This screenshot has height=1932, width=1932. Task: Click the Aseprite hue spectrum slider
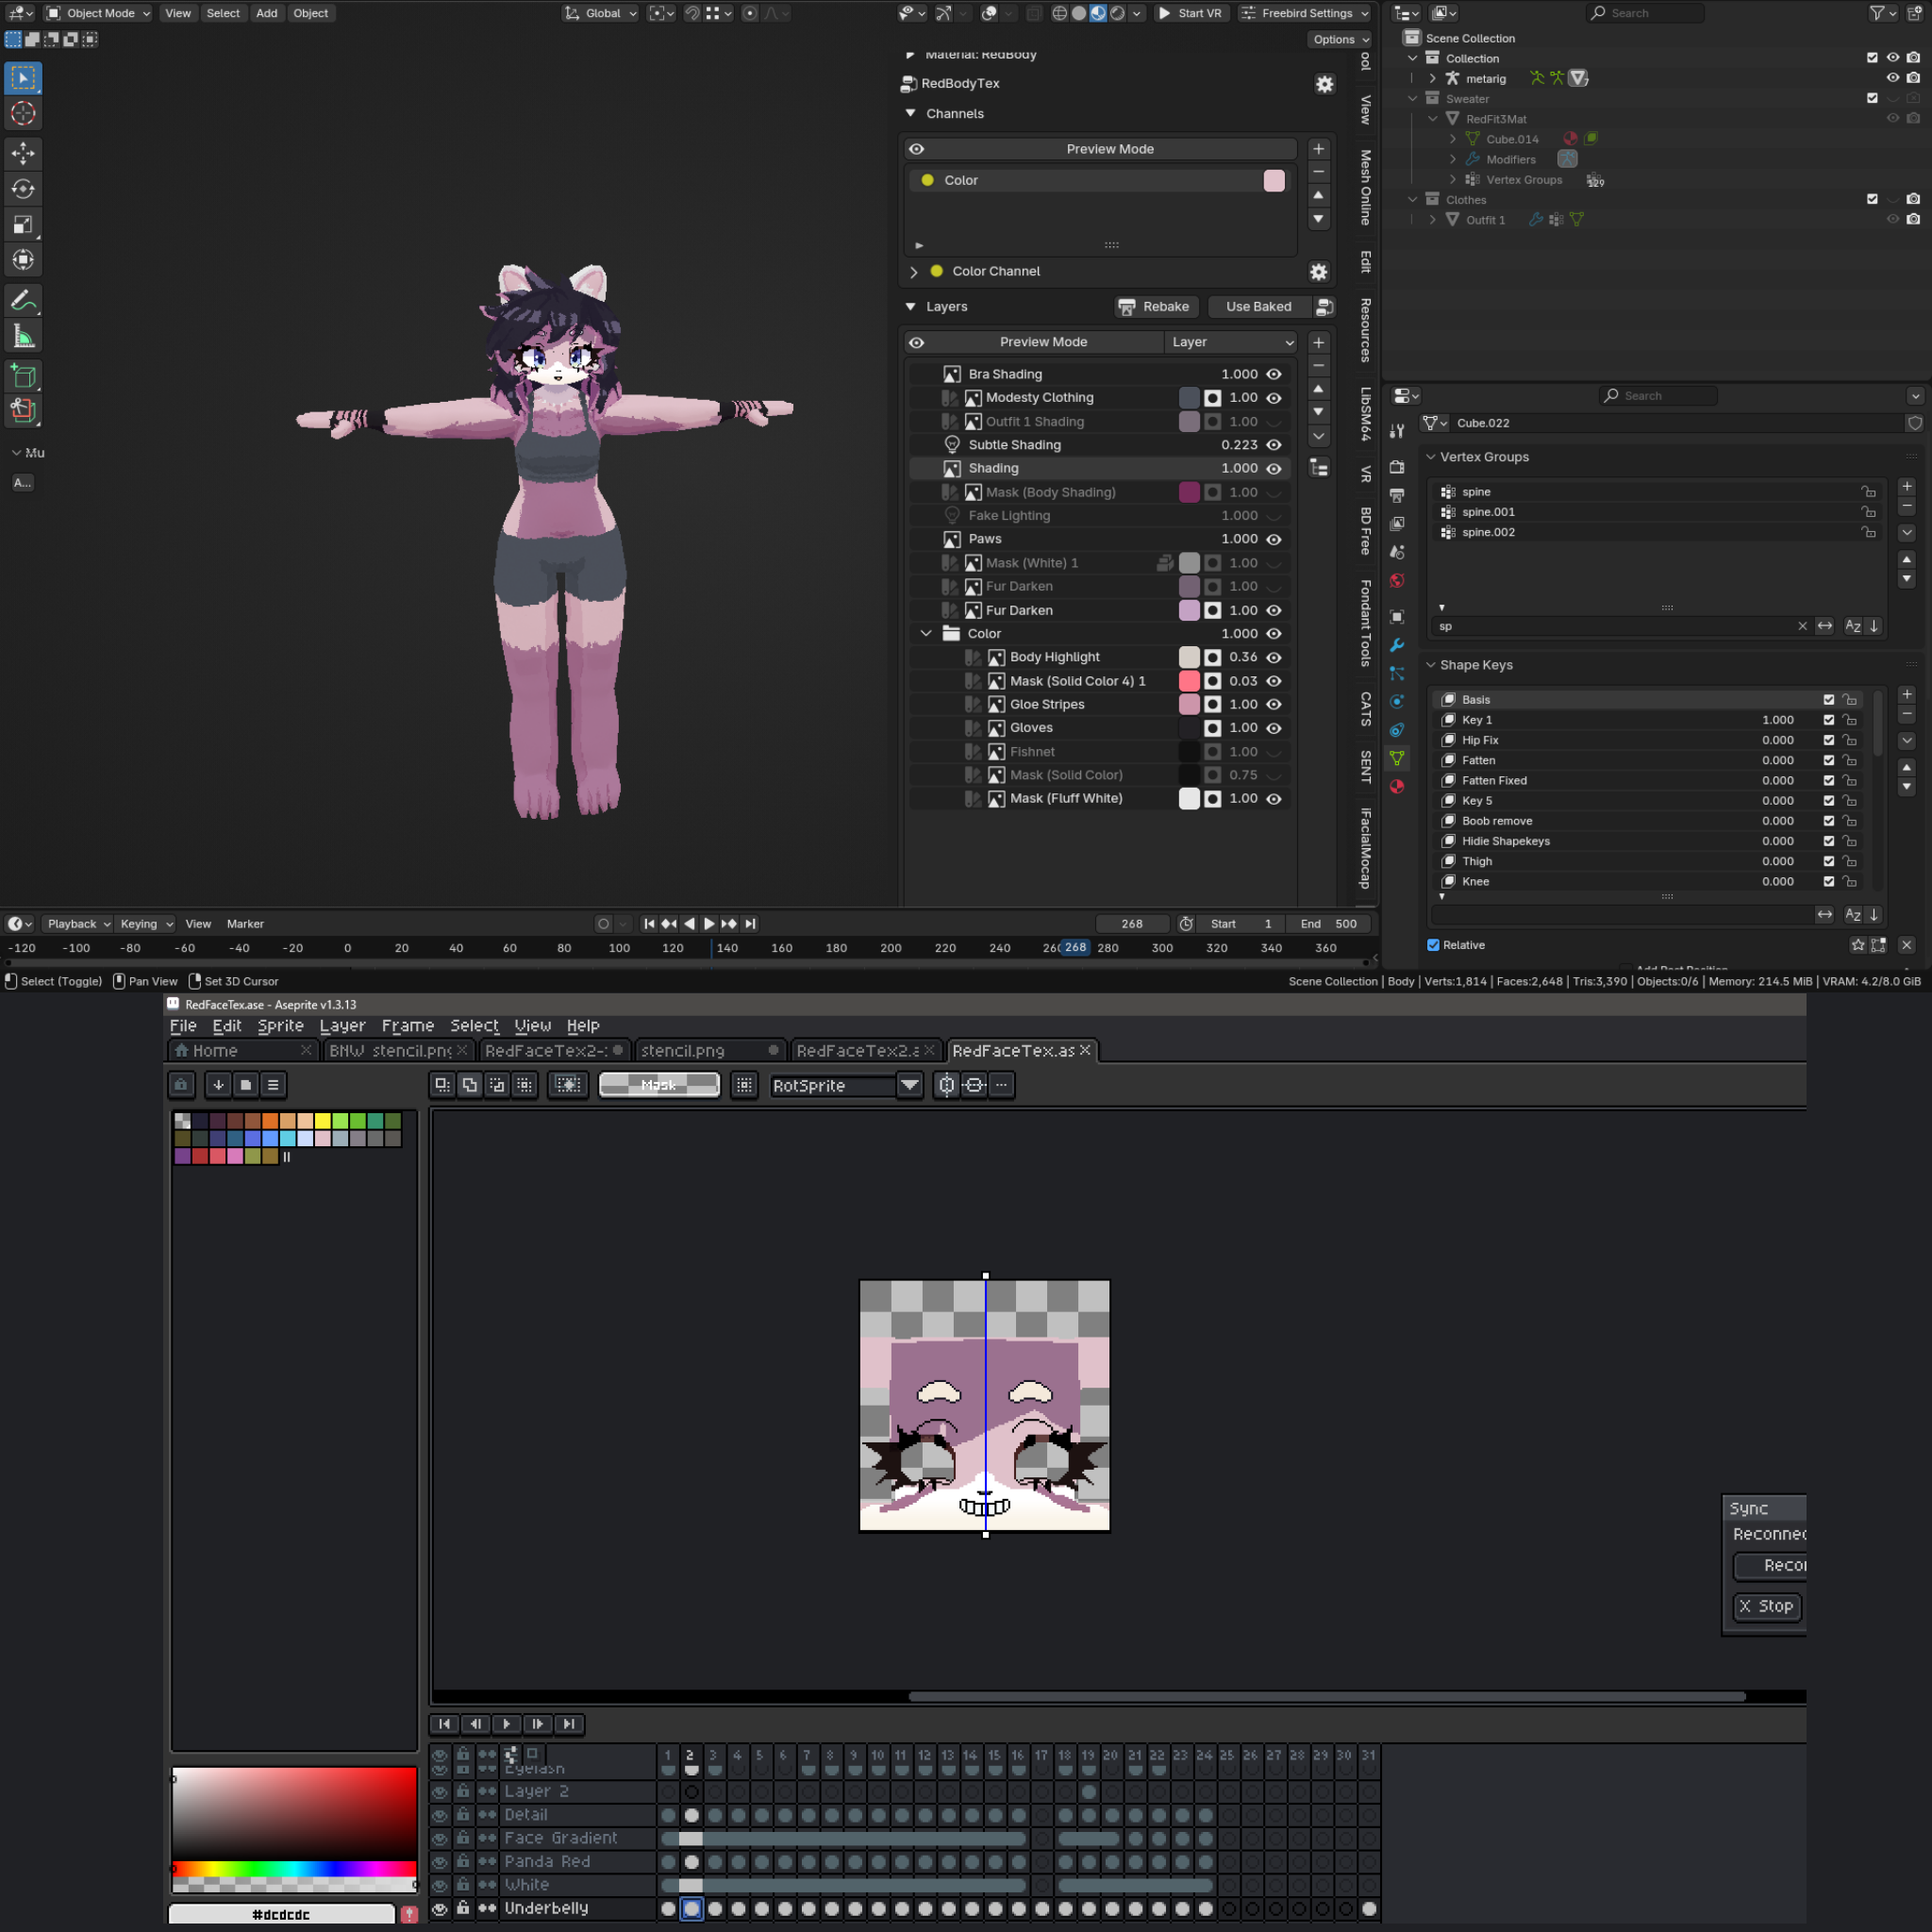294,1869
